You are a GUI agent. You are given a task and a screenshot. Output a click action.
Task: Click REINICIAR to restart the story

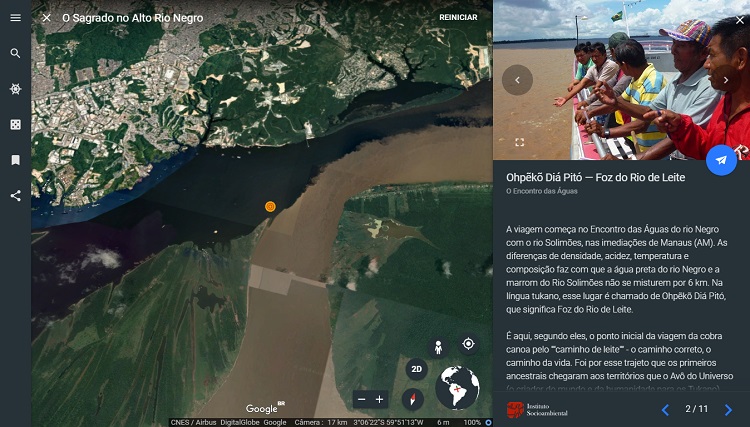pyautogui.click(x=458, y=18)
